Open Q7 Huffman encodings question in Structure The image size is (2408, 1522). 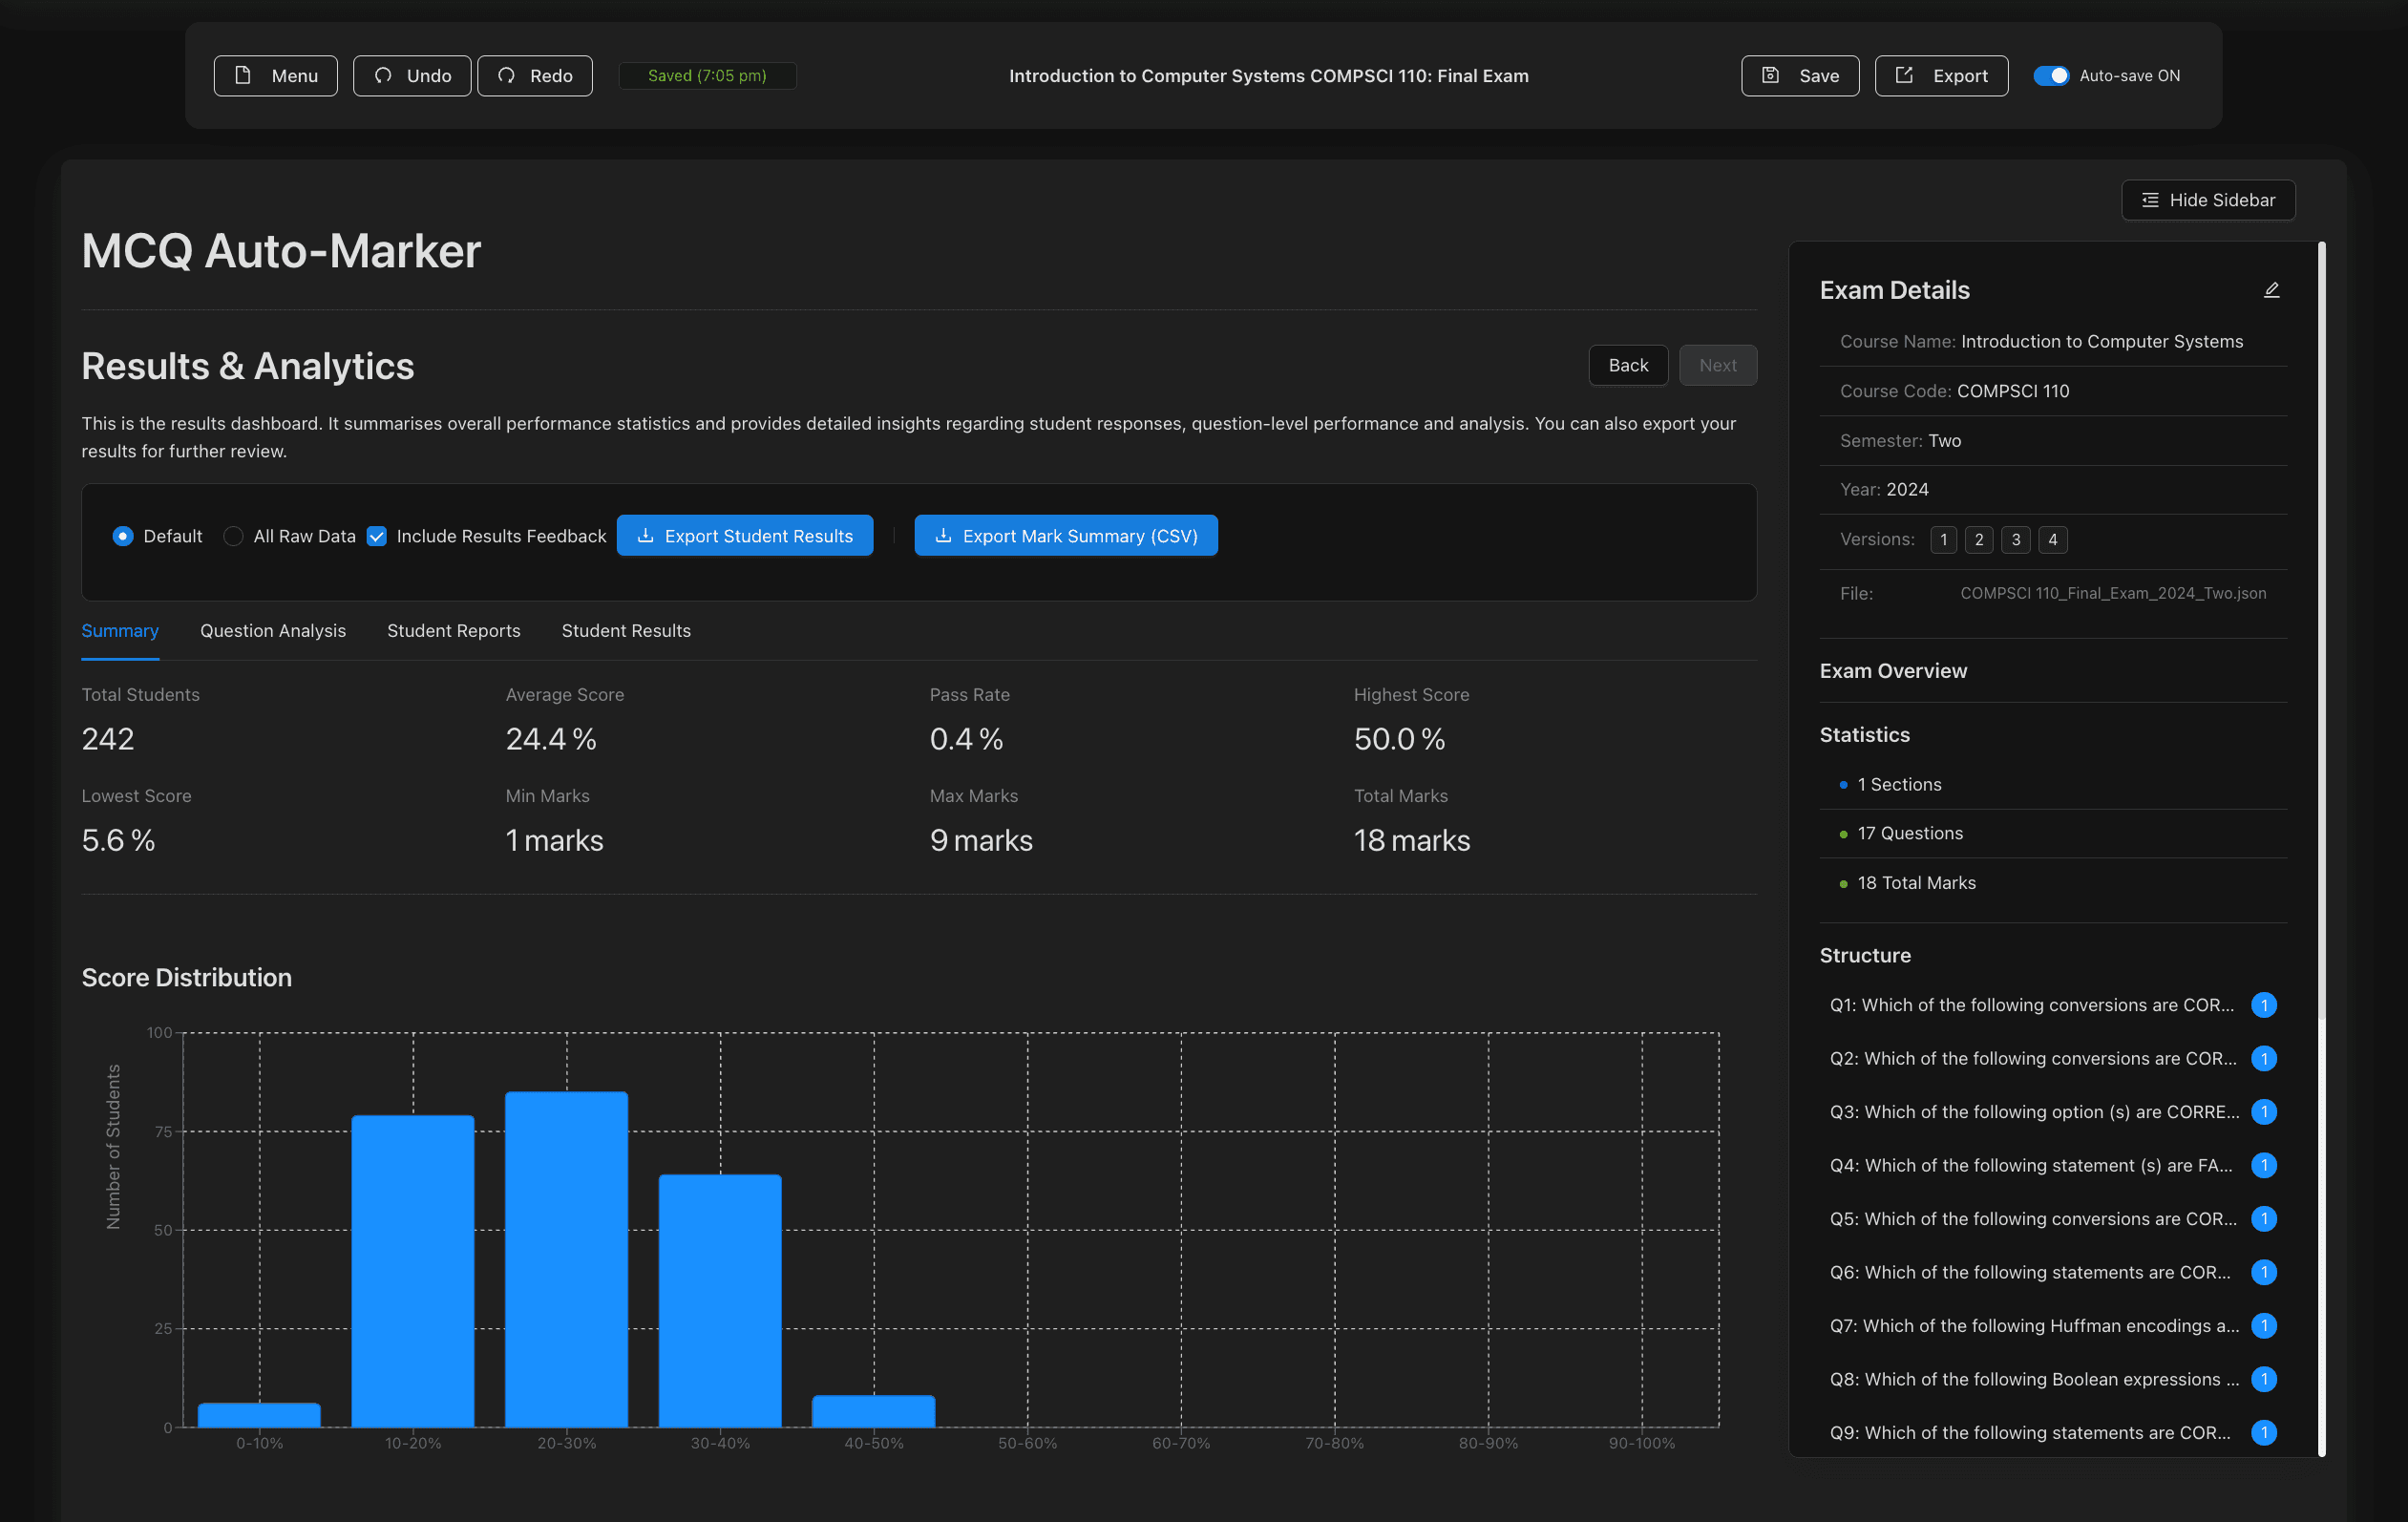click(2033, 1326)
